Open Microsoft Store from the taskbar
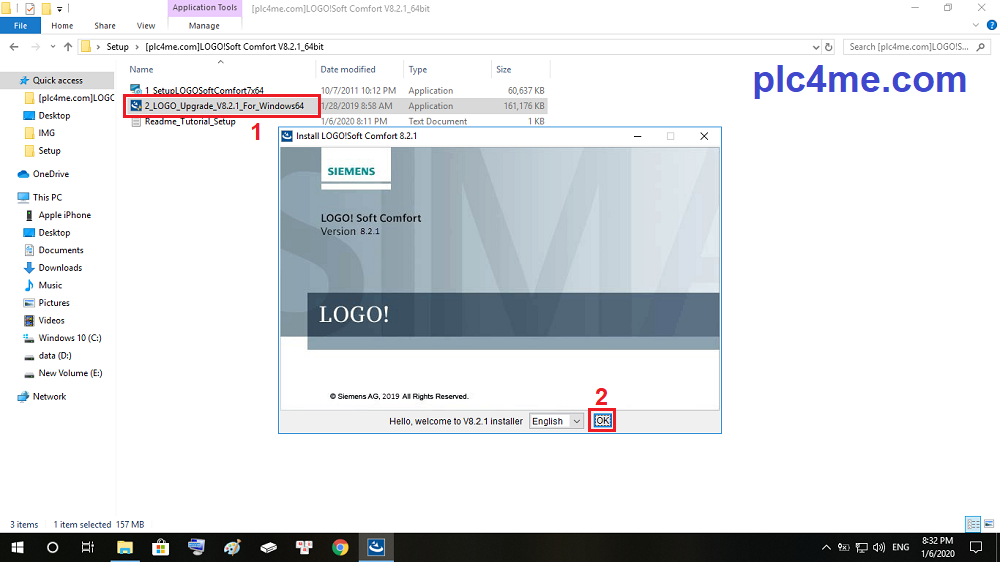Screen dimensions: 1000x562 click(160, 547)
